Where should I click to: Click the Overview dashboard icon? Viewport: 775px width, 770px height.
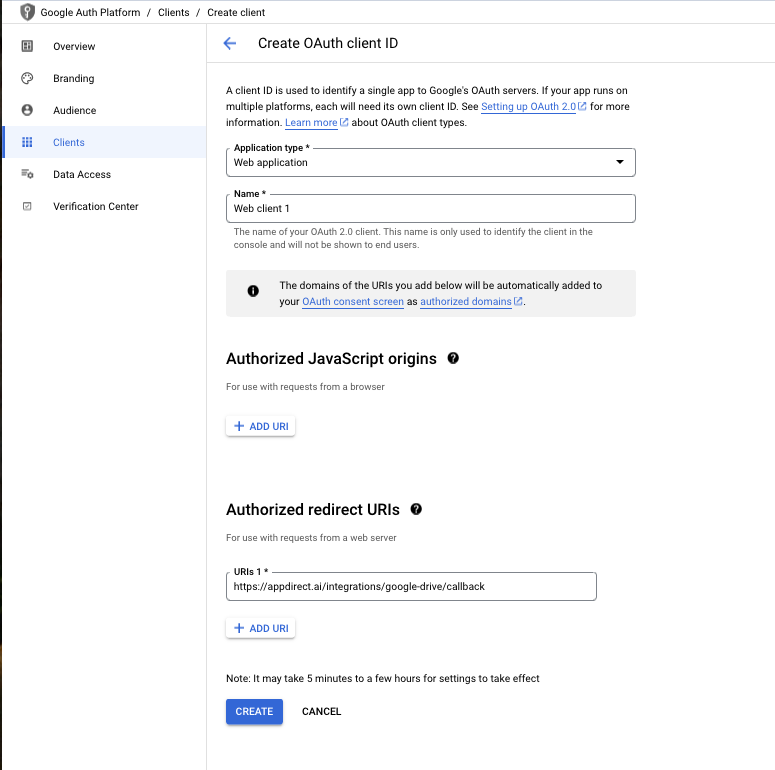tap(27, 46)
